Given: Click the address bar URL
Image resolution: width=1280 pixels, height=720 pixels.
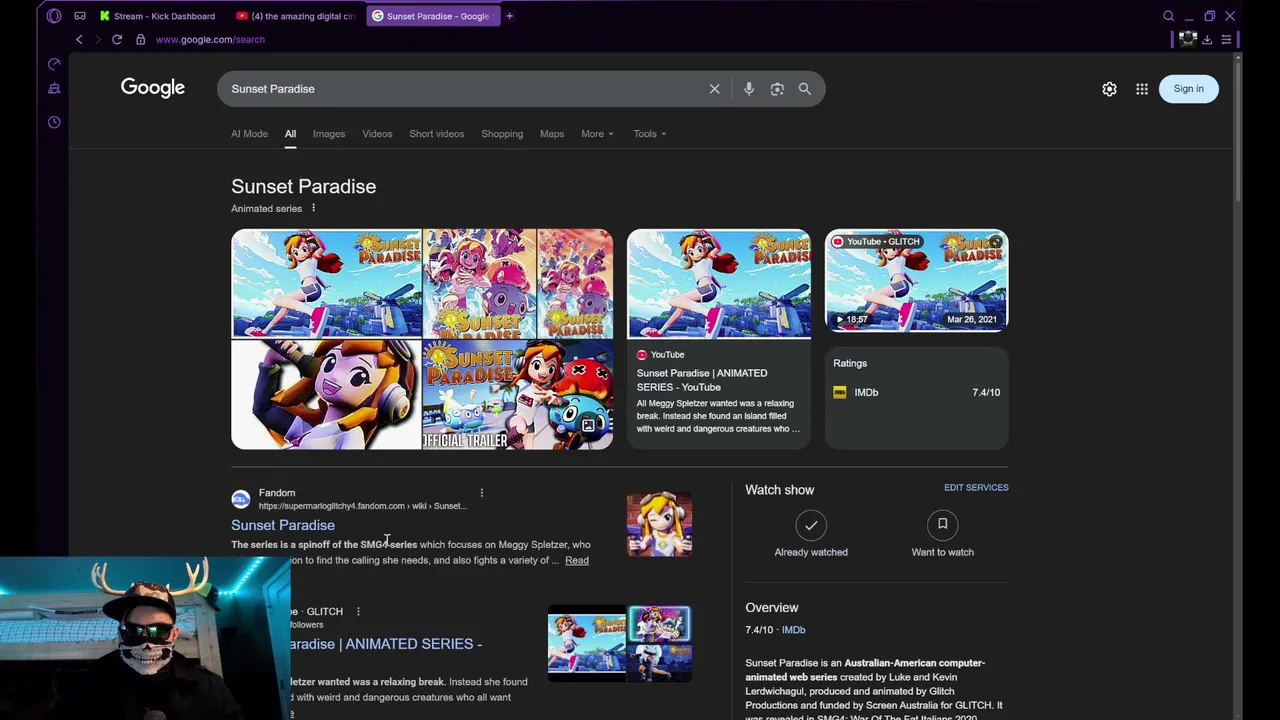Looking at the screenshot, I should click(x=210, y=39).
